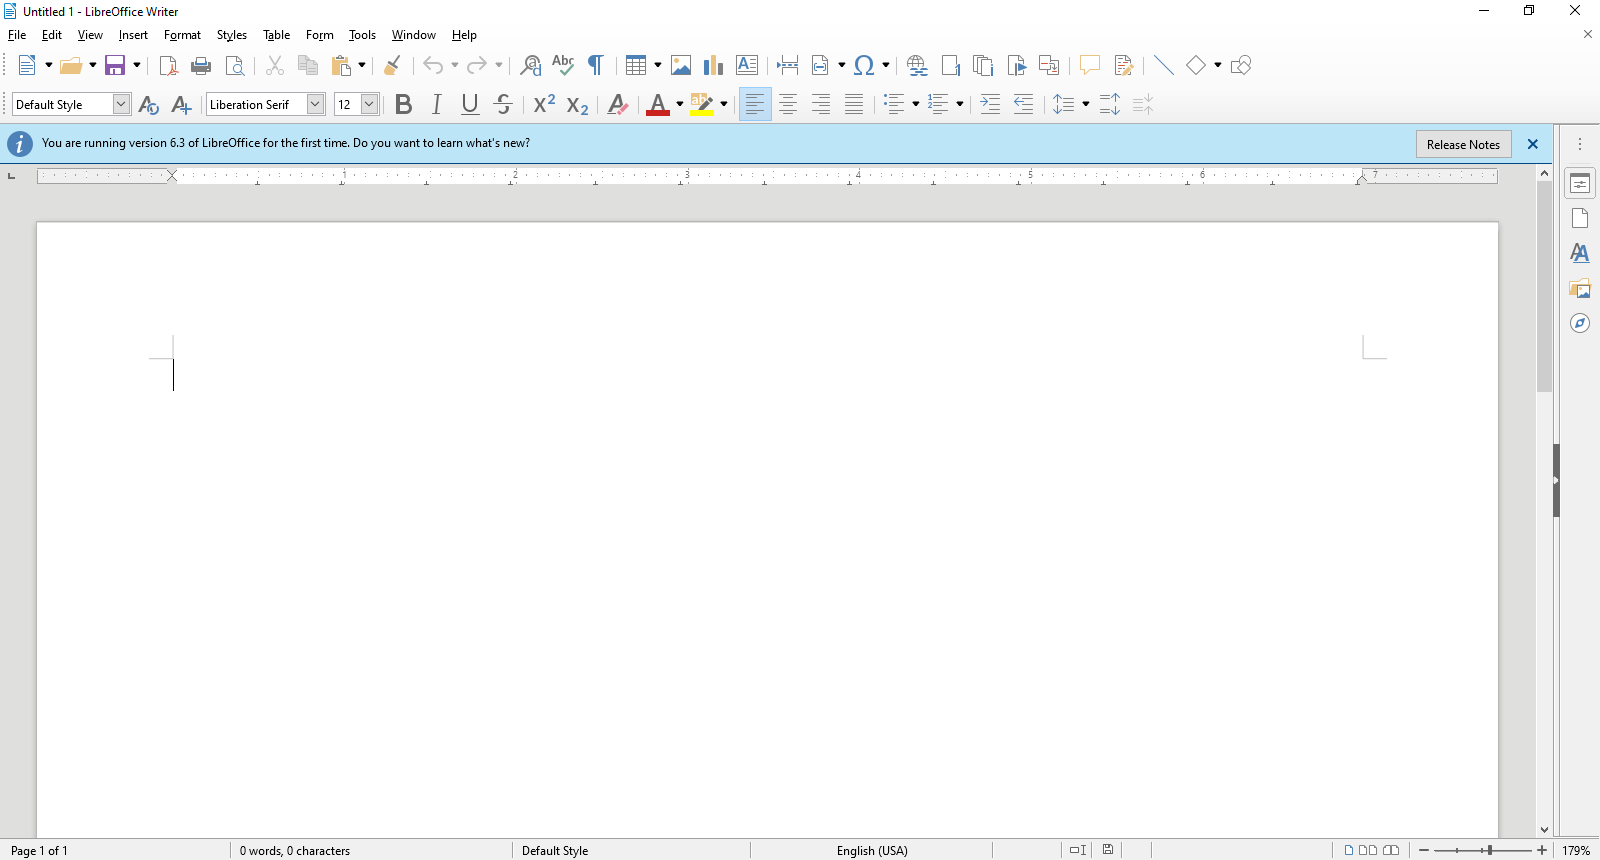Expand the Insert Table dropdown arrow
Screen dimensions: 1600x860
click(658, 66)
